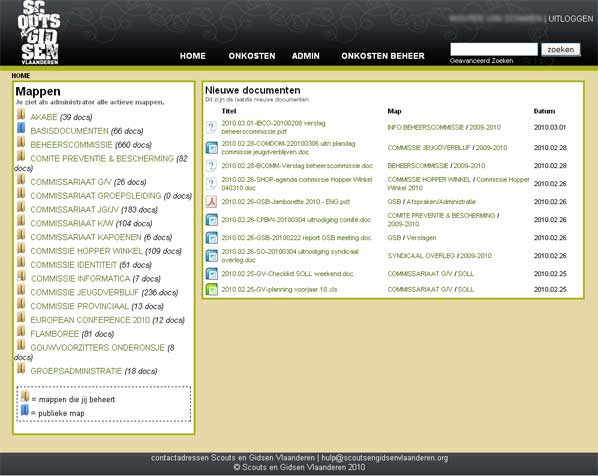The image size is (598, 476).
Task: Open EUROPEAN CONFERENCE 2010 folder link
Action: pos(90,320)
